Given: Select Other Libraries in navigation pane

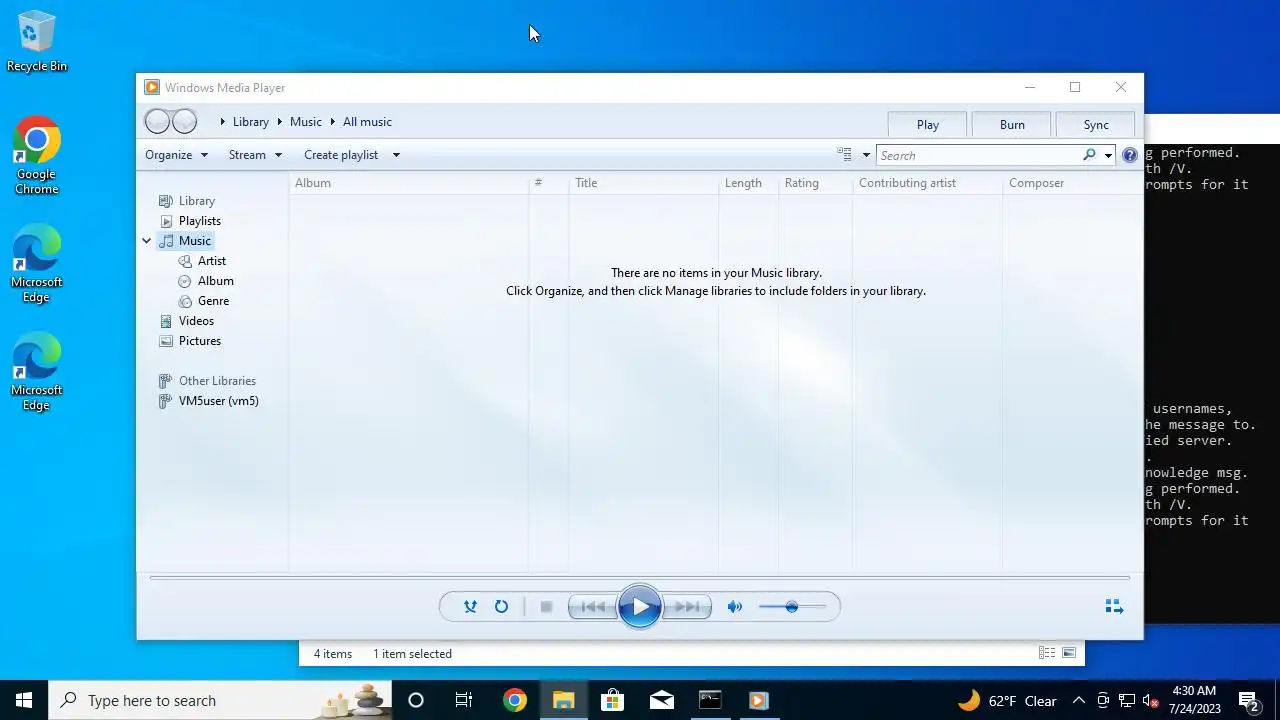Looking at the screenshot, I should pyautogui.click(x=217, y=381).
